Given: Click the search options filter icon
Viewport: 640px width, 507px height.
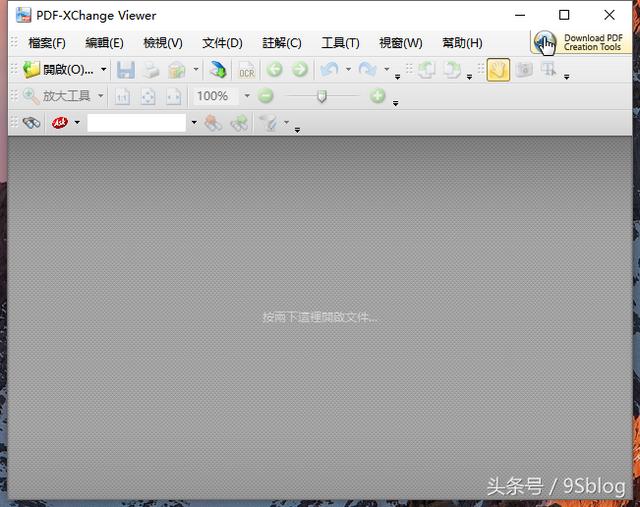Looking at the screenshot, I should pos(269,122).
